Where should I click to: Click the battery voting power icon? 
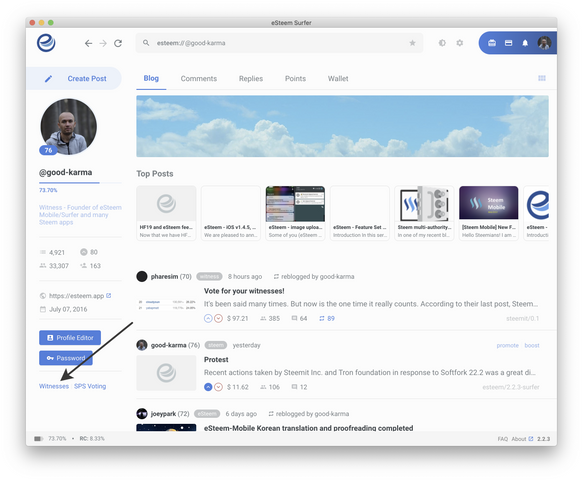click(39, 439)
